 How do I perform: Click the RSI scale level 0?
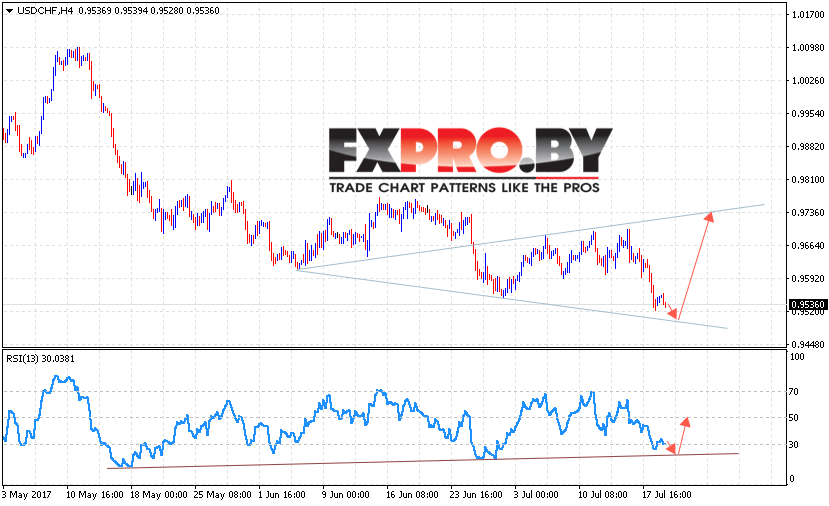click(791, 479)
